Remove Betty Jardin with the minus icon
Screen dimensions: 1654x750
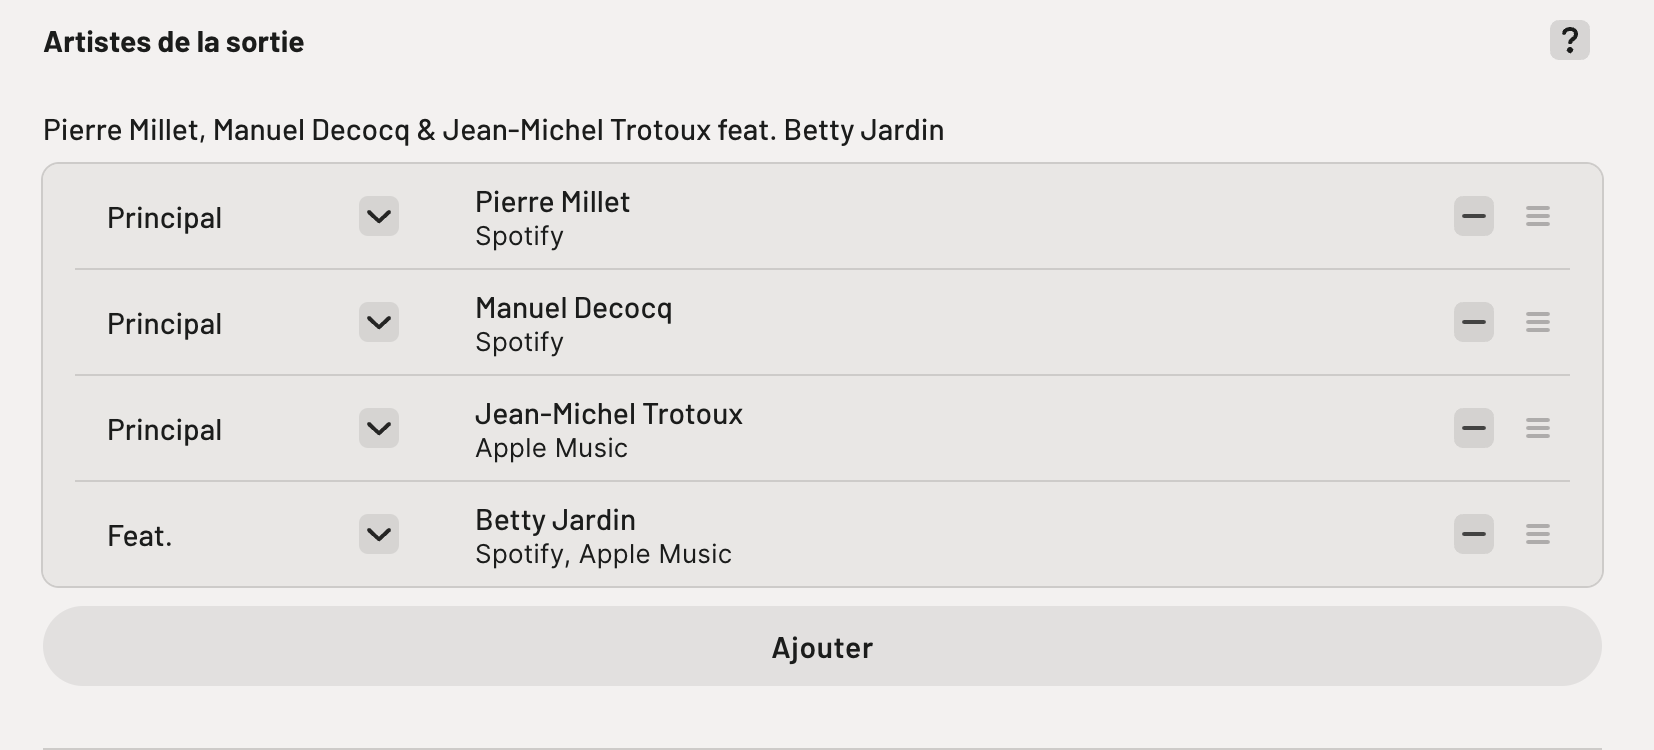[1473, 534]
